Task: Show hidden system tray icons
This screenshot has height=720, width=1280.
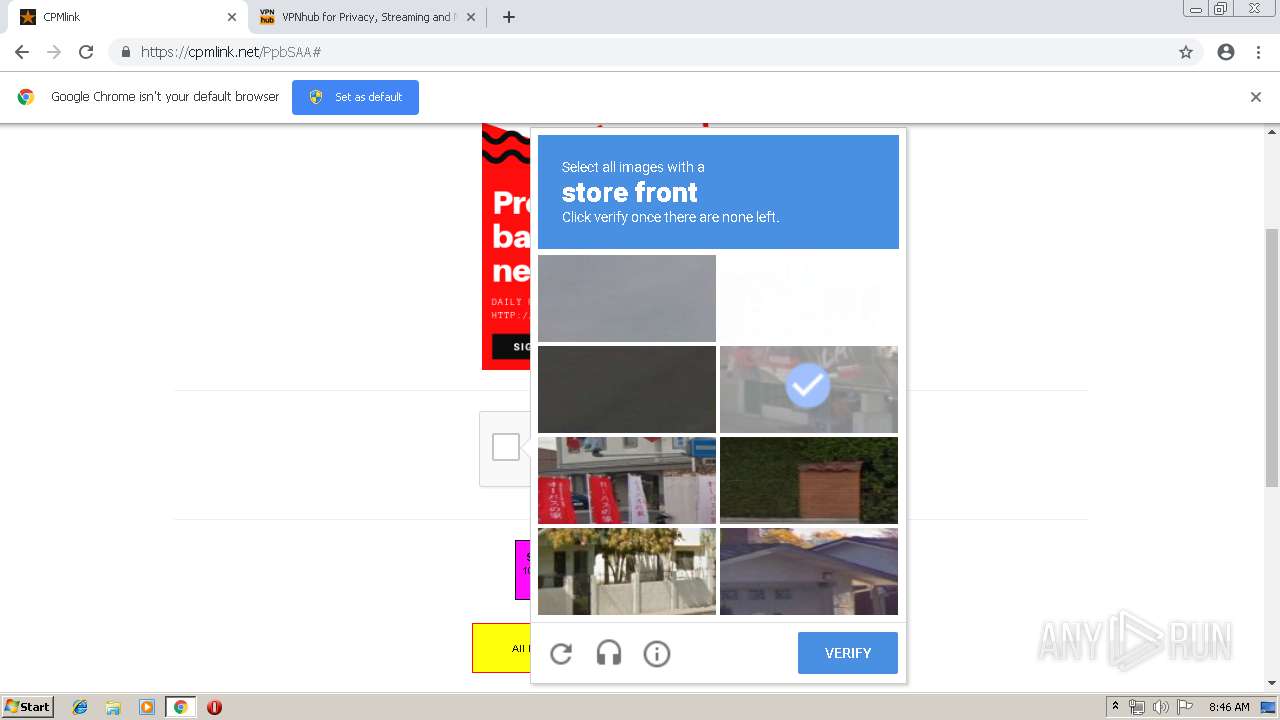Action: coord(1115,707)
